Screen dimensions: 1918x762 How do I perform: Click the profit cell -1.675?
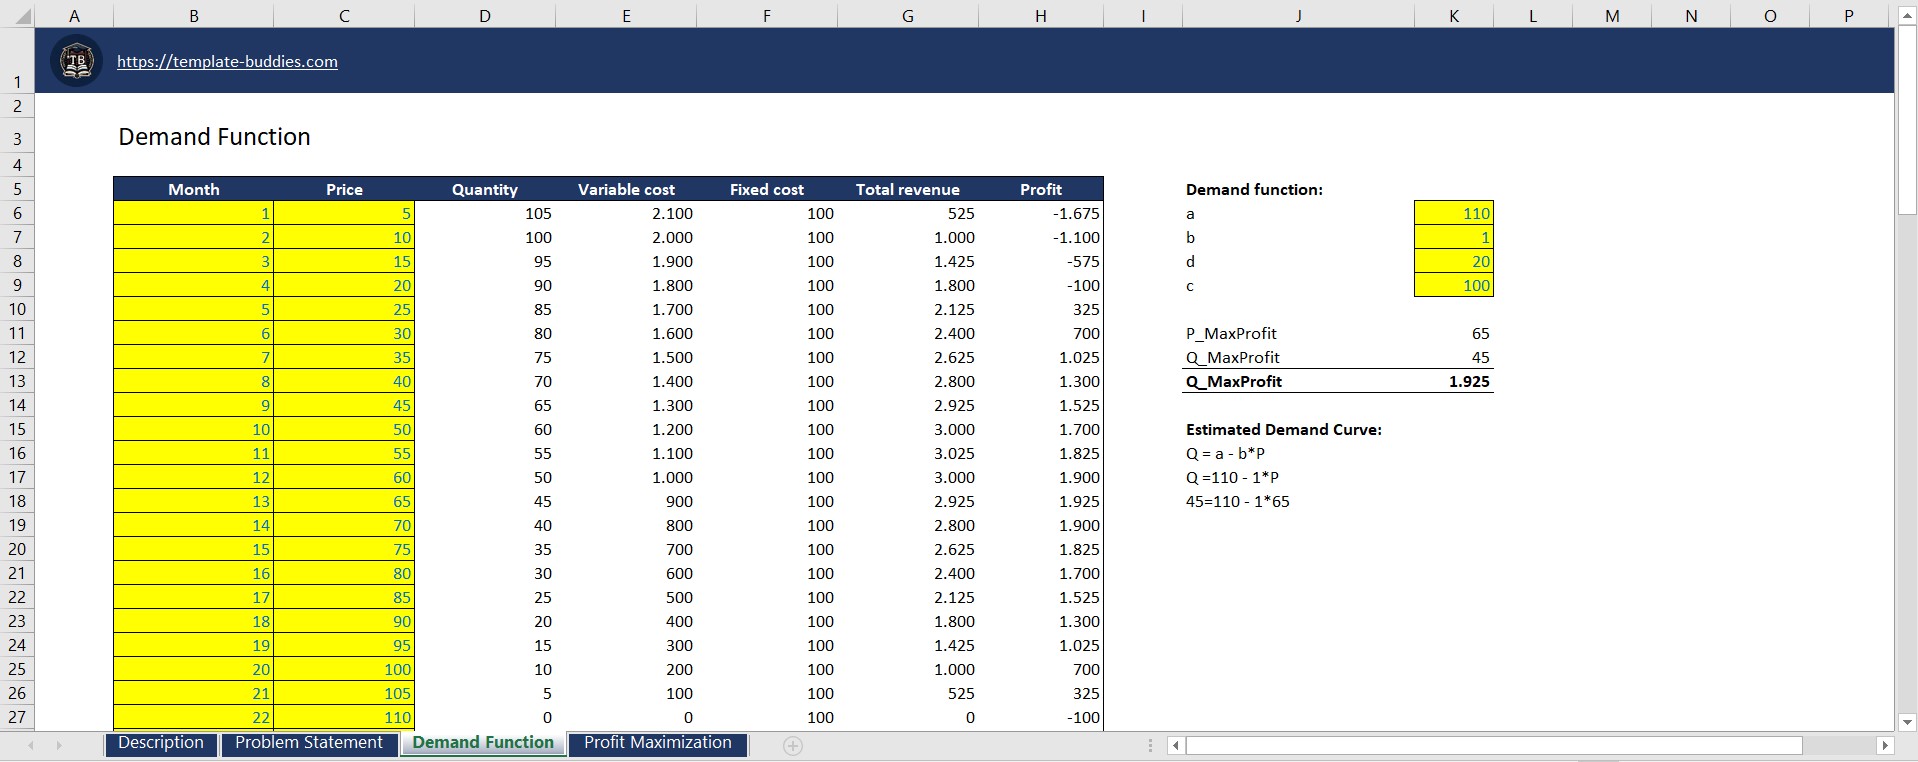pyautogui.click(x=1041, y=213)
